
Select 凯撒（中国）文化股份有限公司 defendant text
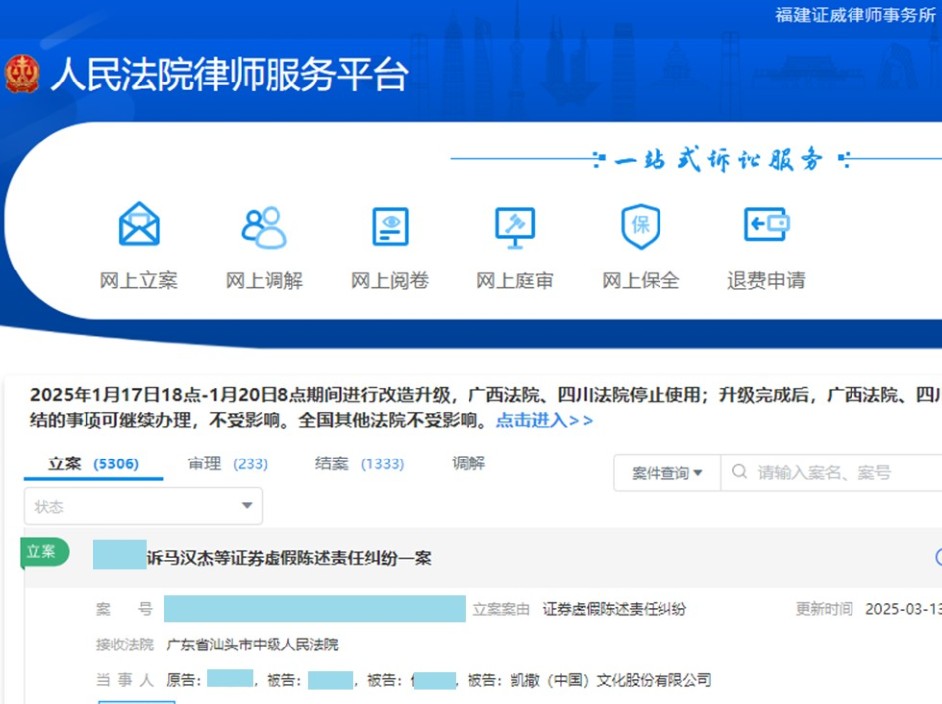click(x=611, y=680)
